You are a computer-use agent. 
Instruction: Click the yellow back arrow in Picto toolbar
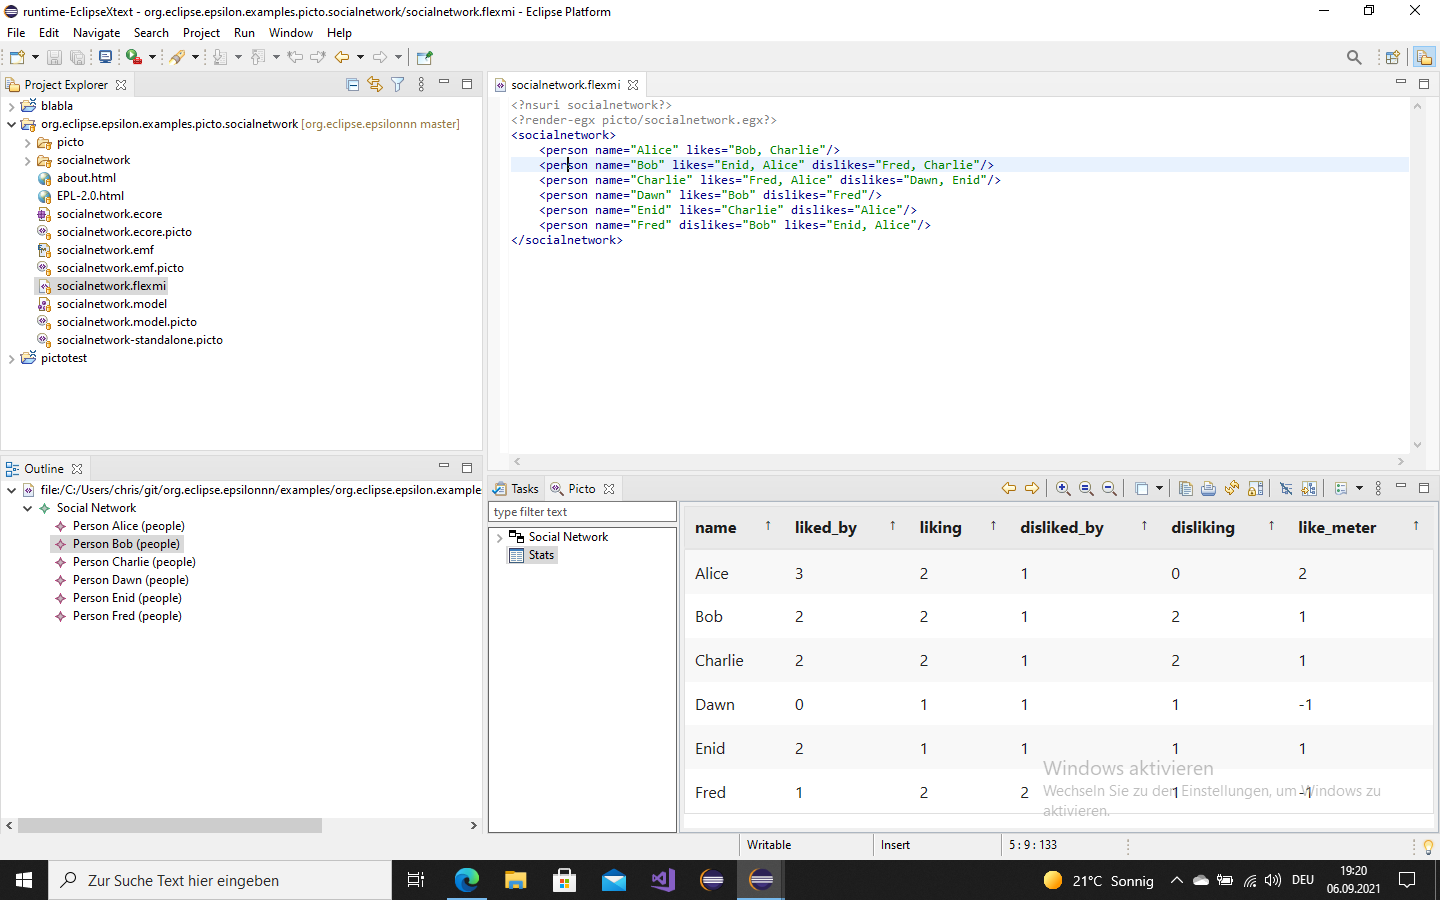(x=1008, y=489)
